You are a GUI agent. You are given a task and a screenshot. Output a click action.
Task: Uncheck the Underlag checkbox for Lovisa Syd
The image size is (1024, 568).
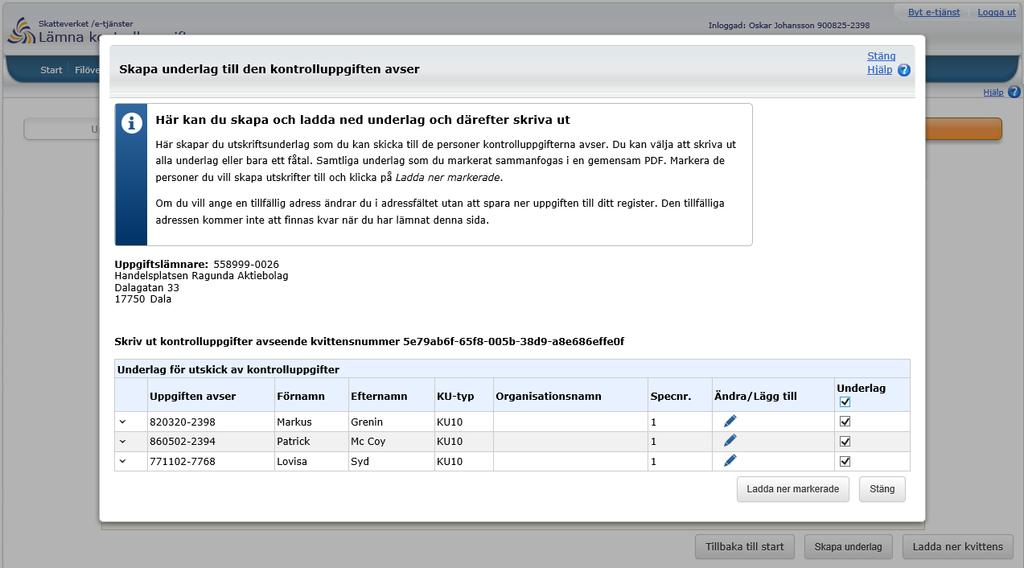844,461
